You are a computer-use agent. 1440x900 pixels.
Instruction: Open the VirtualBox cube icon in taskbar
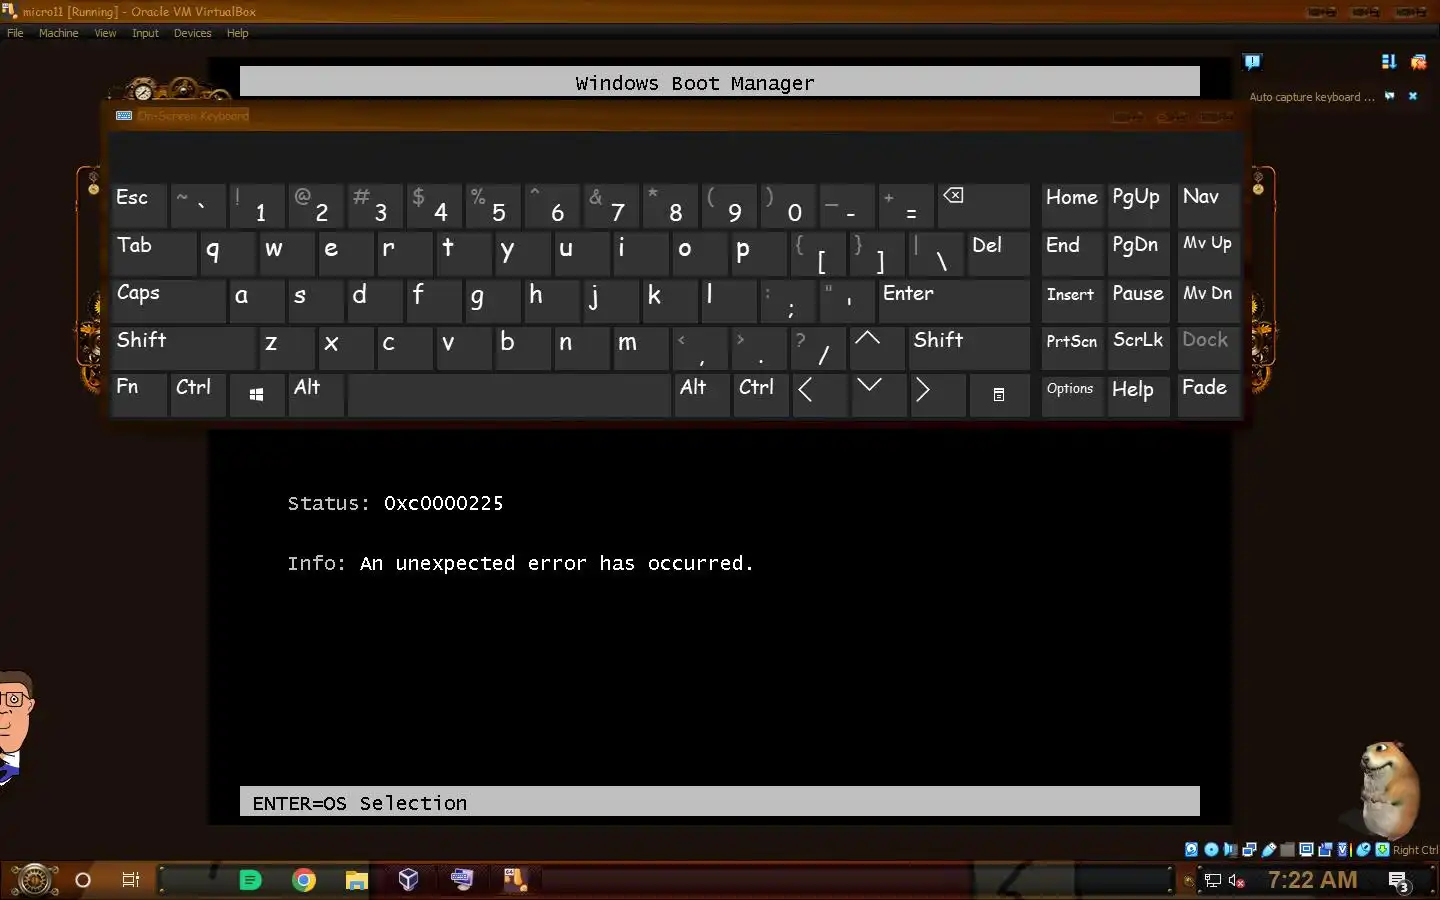tap(408, 880)
